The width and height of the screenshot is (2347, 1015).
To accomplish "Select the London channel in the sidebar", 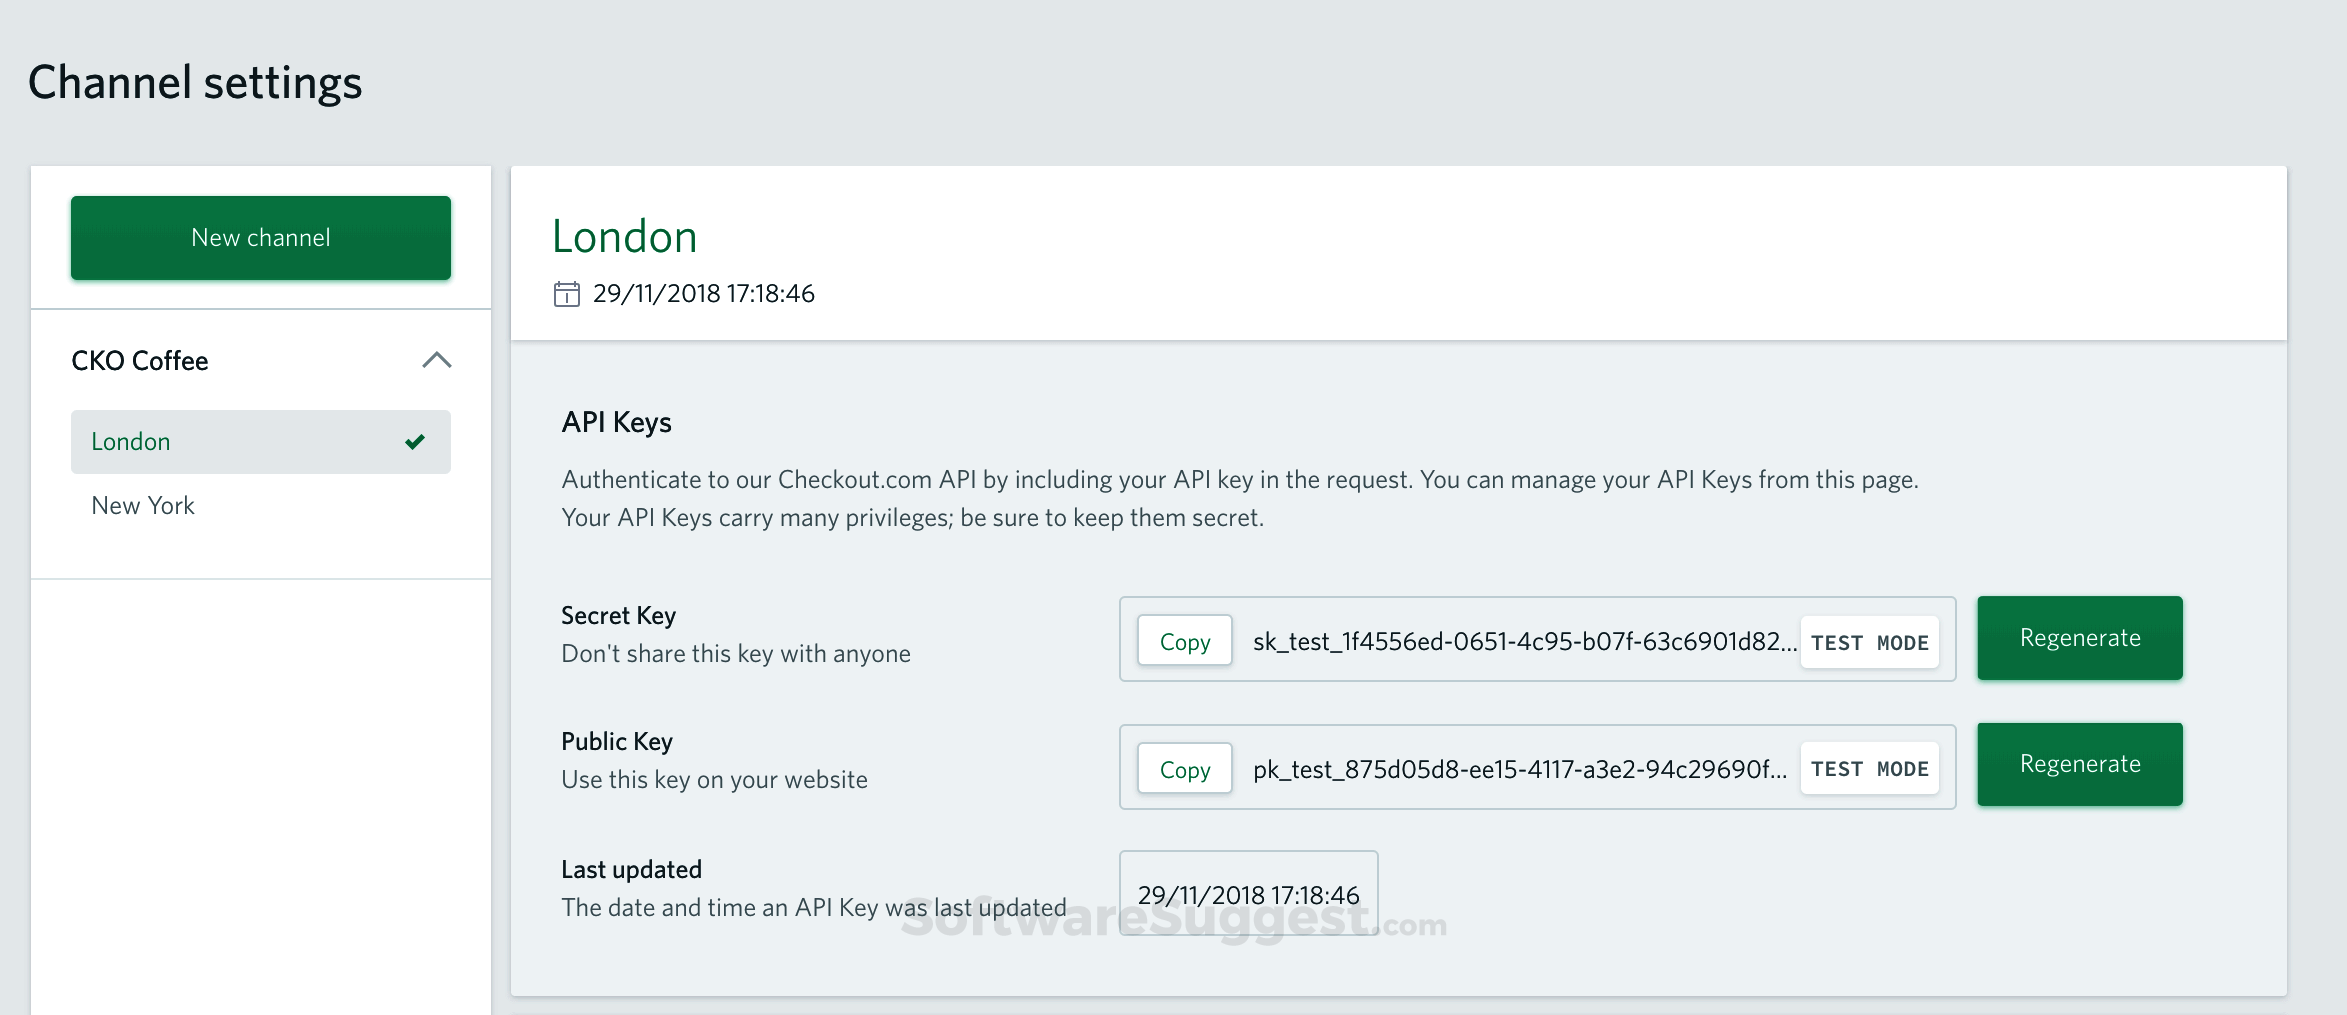I will 131,441.
